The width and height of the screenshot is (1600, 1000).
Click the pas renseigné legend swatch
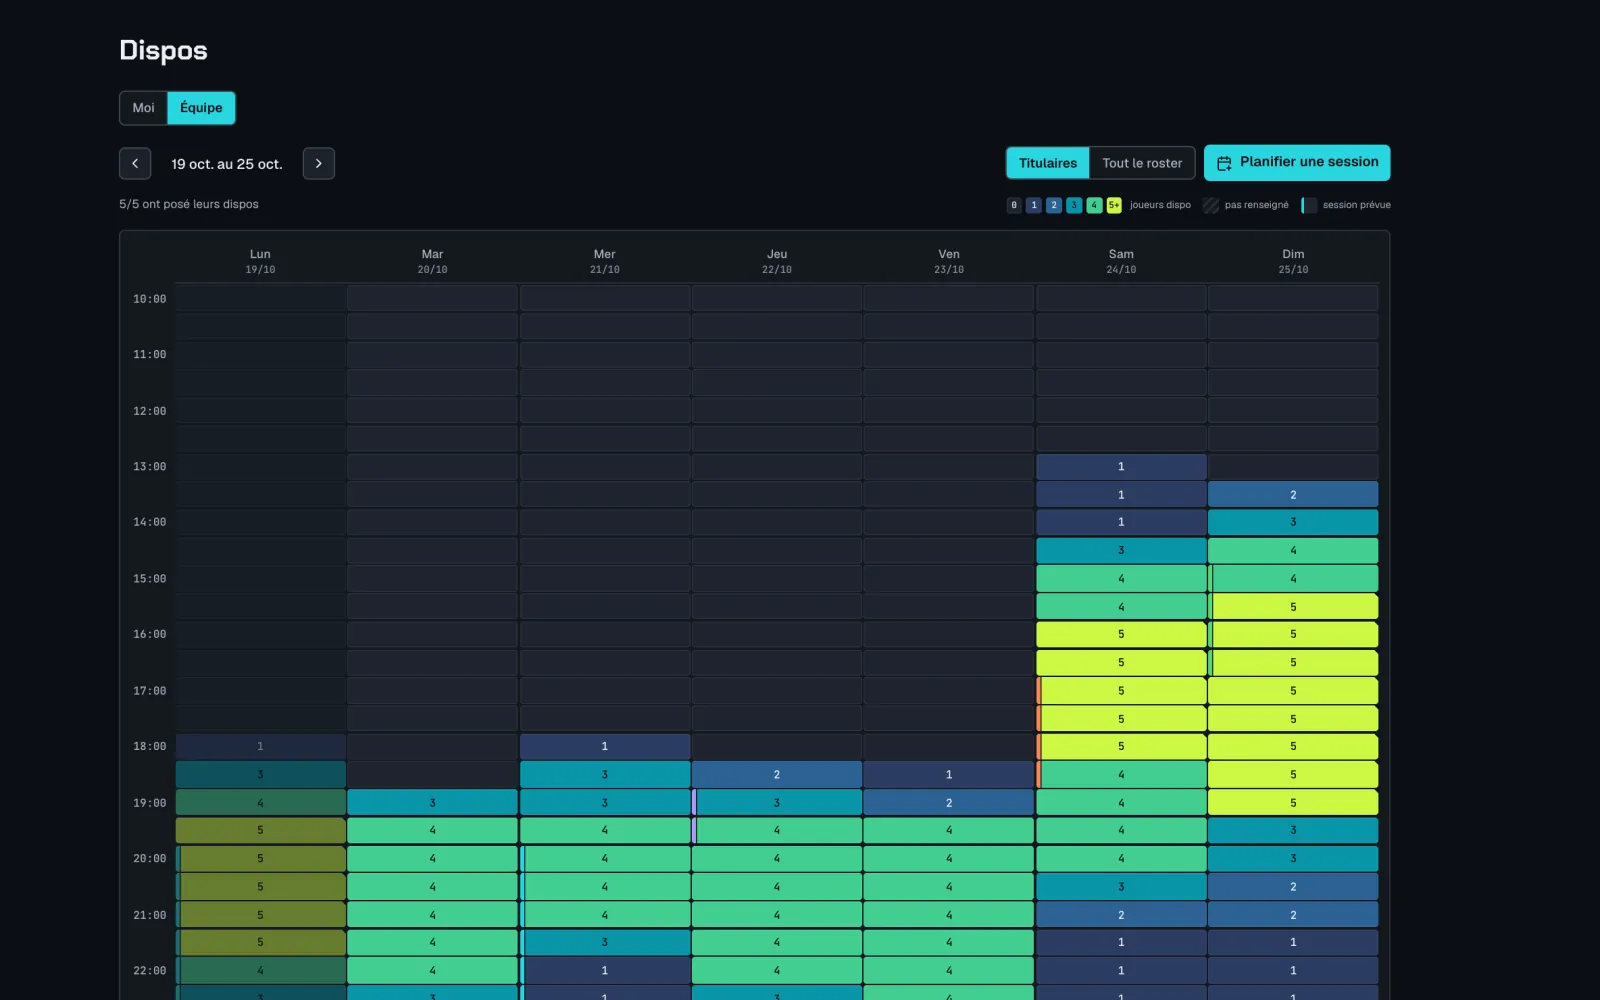(1211, 205)
